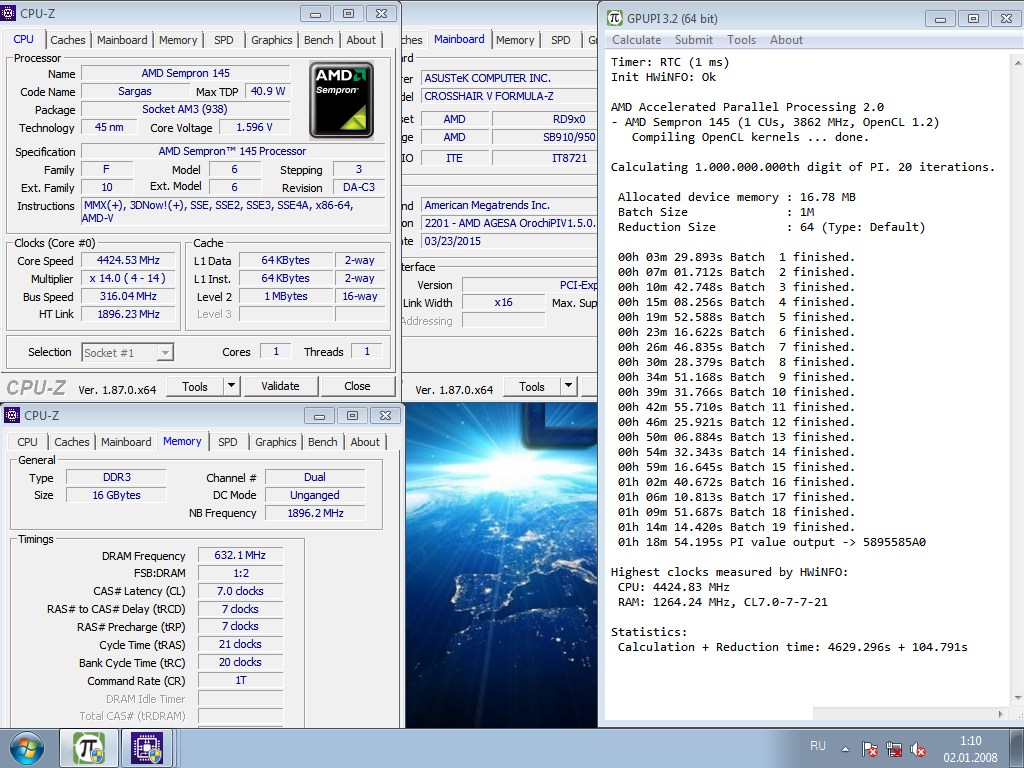Switch to Bench tab in CPU window
The image size is (1024, 768).
coord(319,40)
